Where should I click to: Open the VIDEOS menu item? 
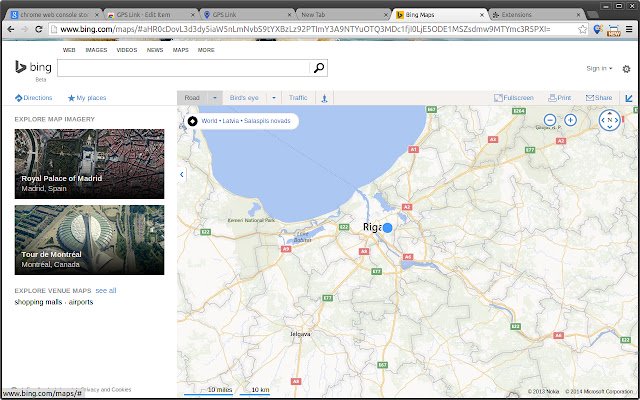(127, 50)
